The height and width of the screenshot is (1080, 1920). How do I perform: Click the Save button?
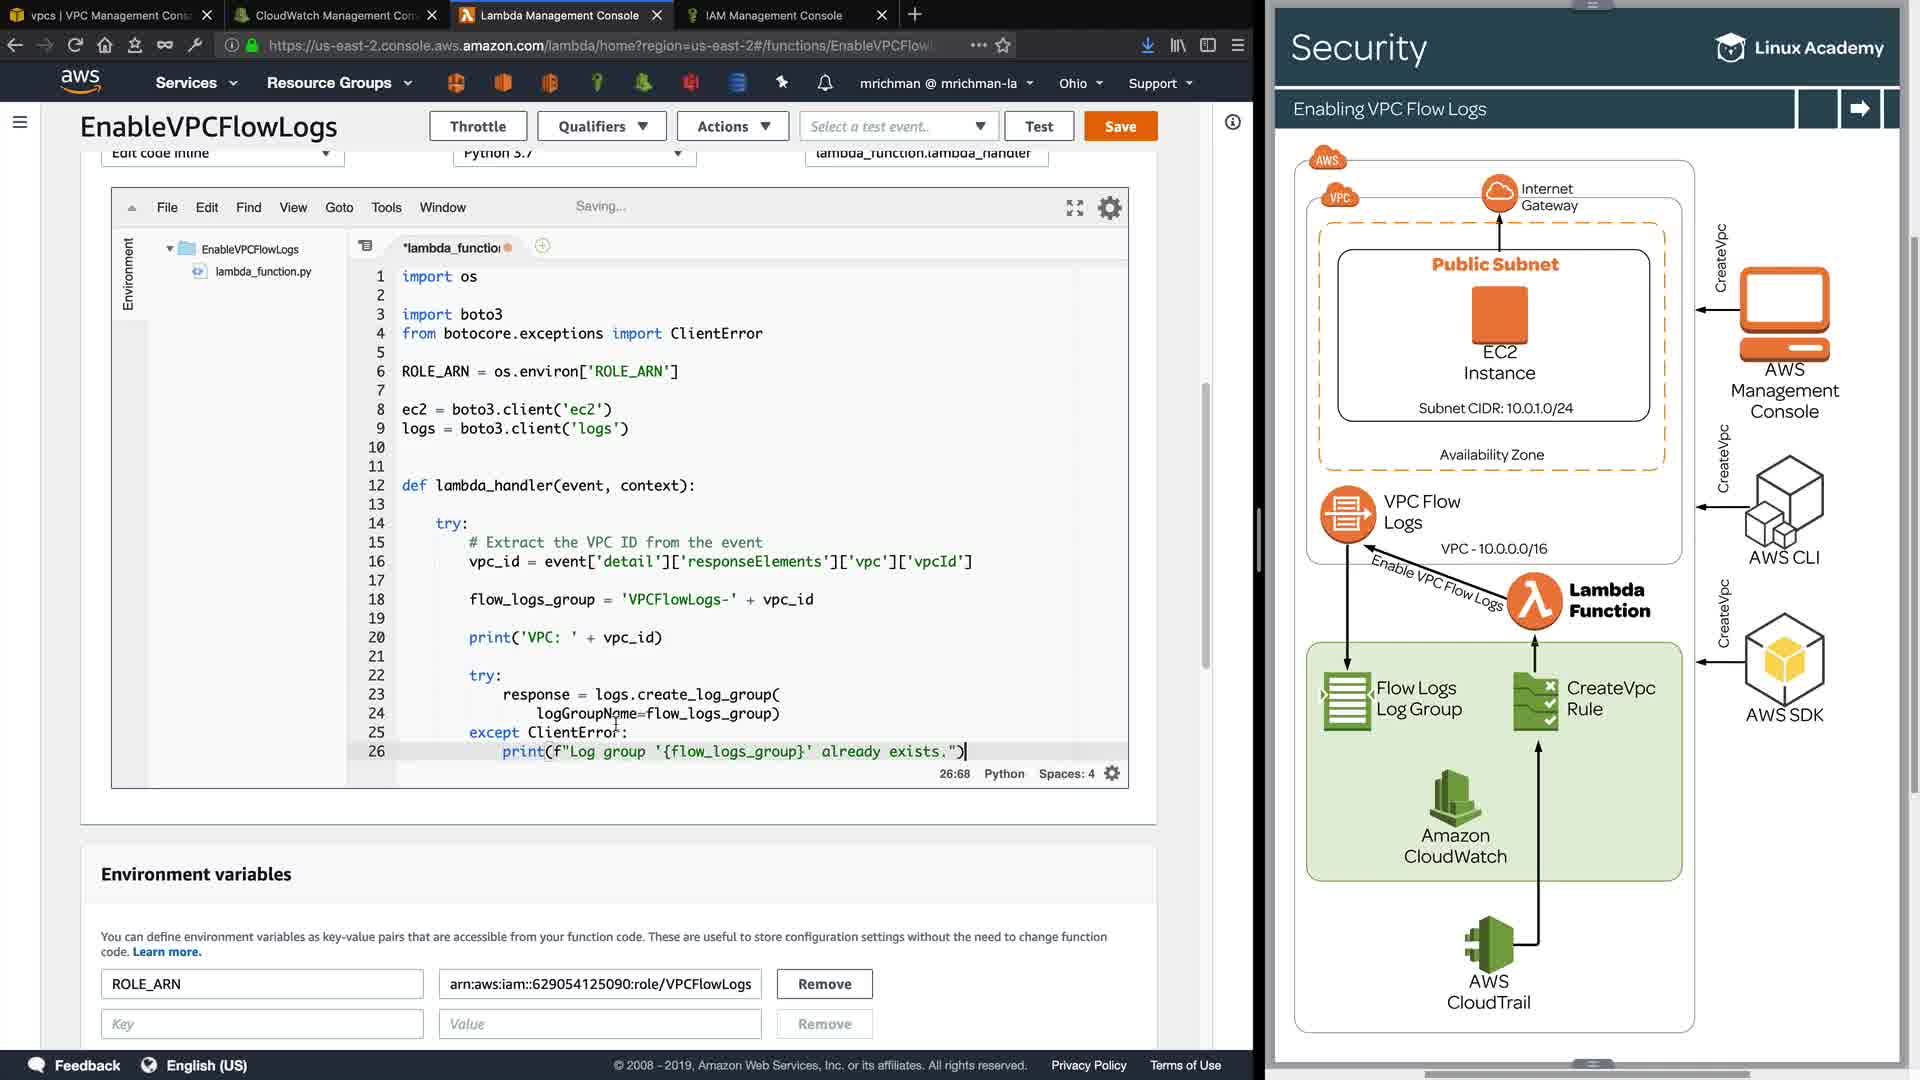coord(1120,126)
